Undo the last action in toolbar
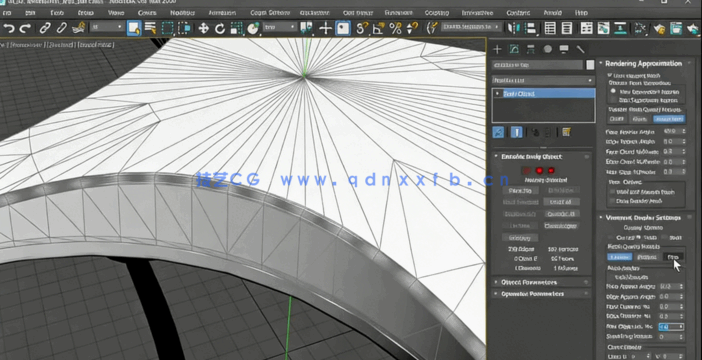702x360 pixels. click(9, 28)
